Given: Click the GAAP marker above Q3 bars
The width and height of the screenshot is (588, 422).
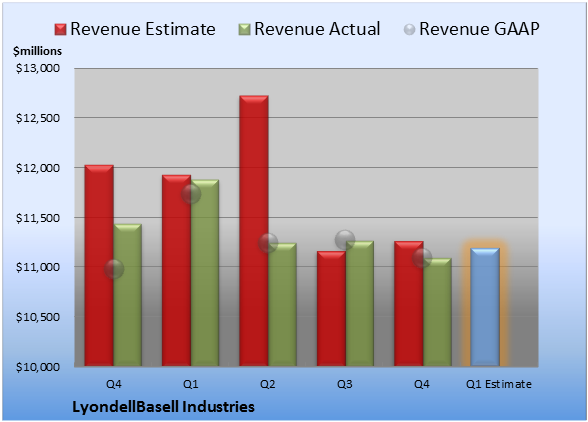Looking at the screenshot, I should tap(345, 240).
